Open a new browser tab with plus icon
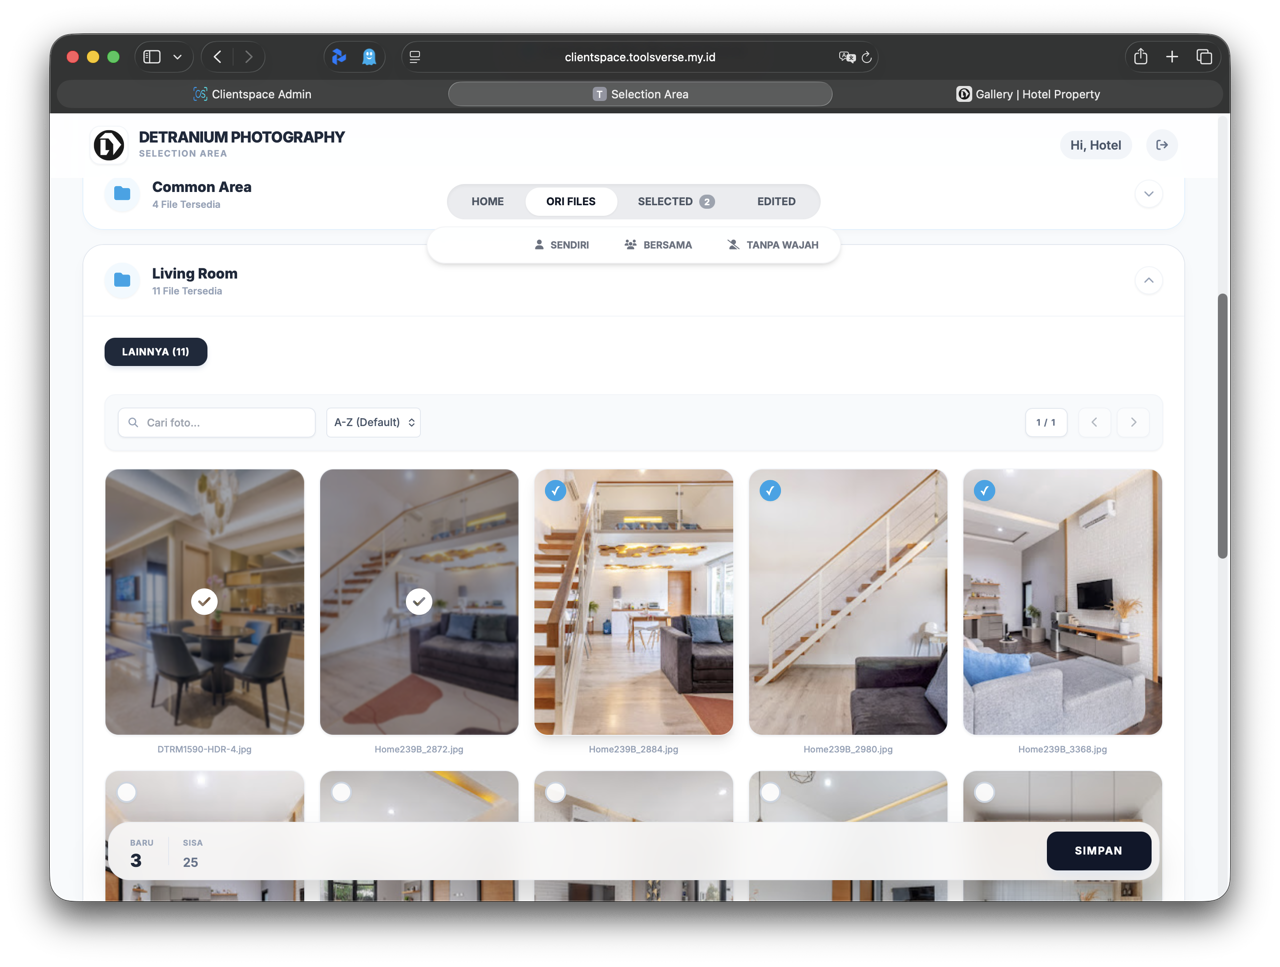Screen dimensions: 1280x967 point(1172,57)
